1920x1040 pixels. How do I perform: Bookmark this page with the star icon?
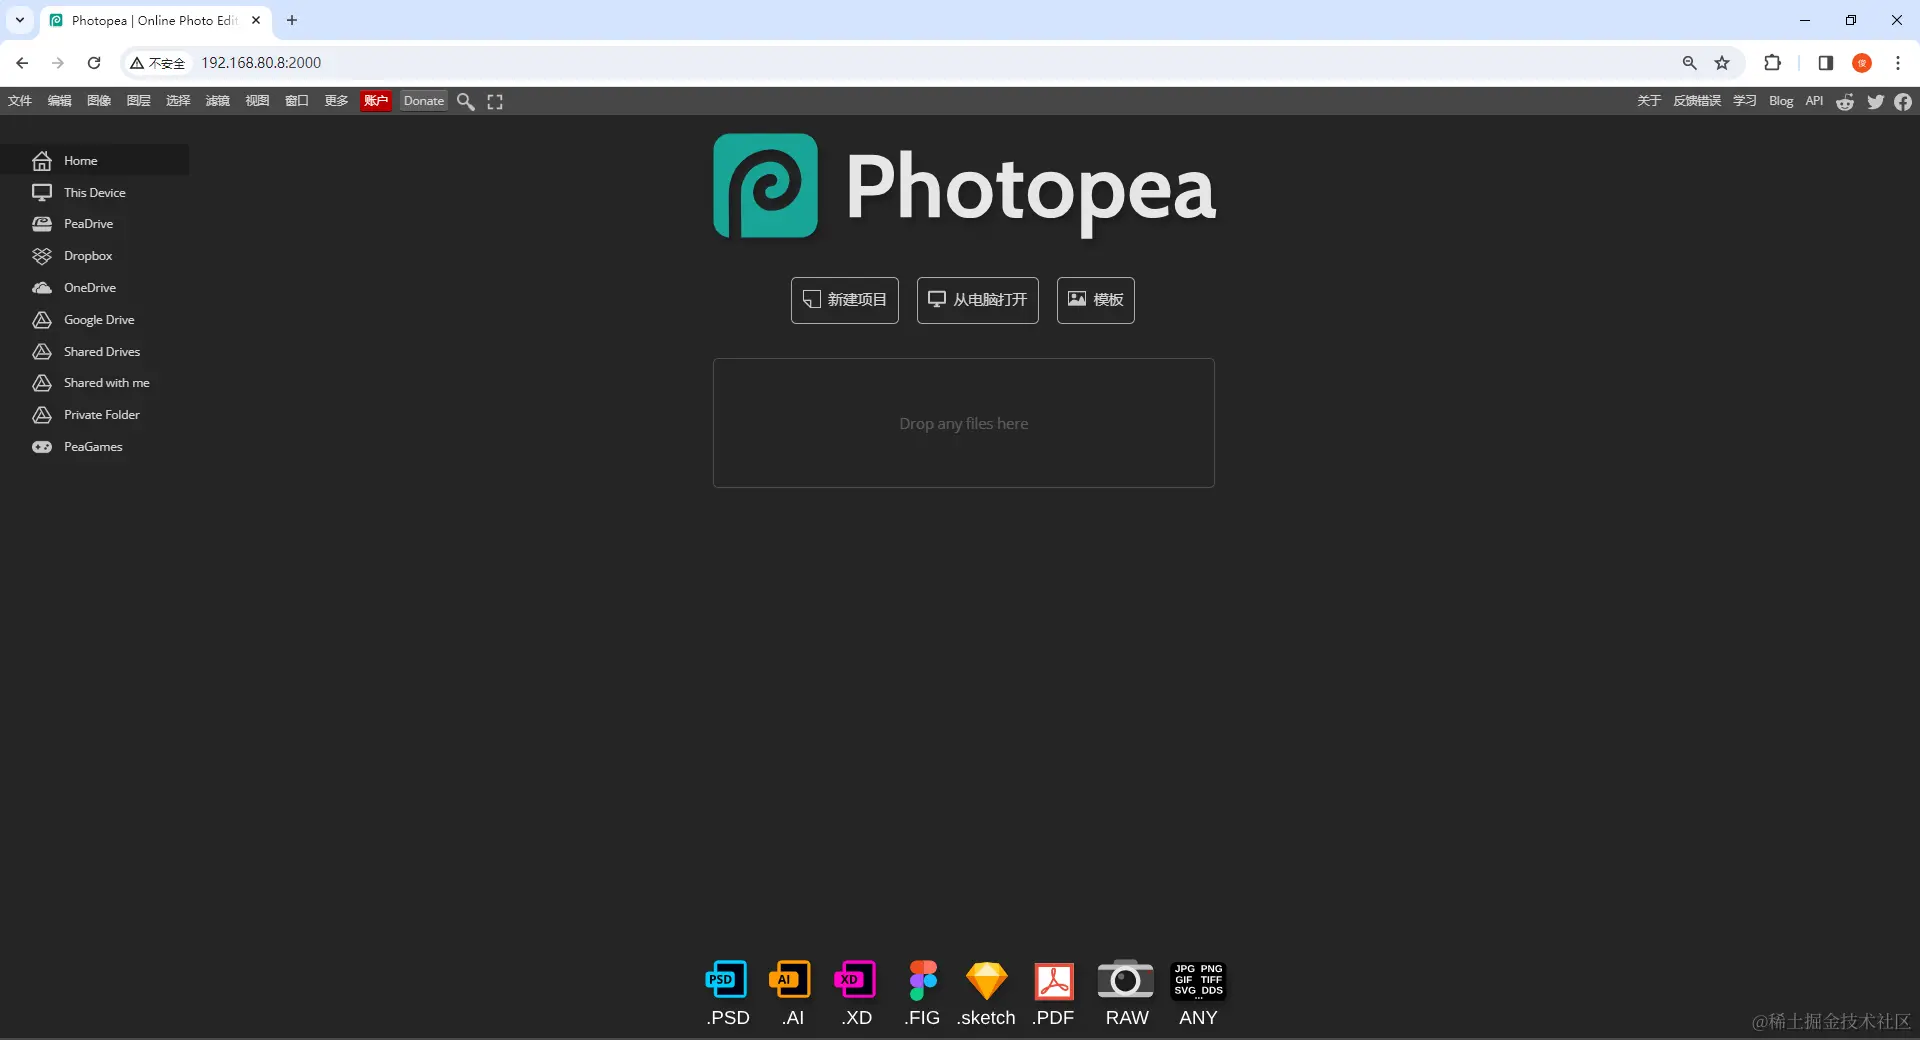click(1723, 62)
